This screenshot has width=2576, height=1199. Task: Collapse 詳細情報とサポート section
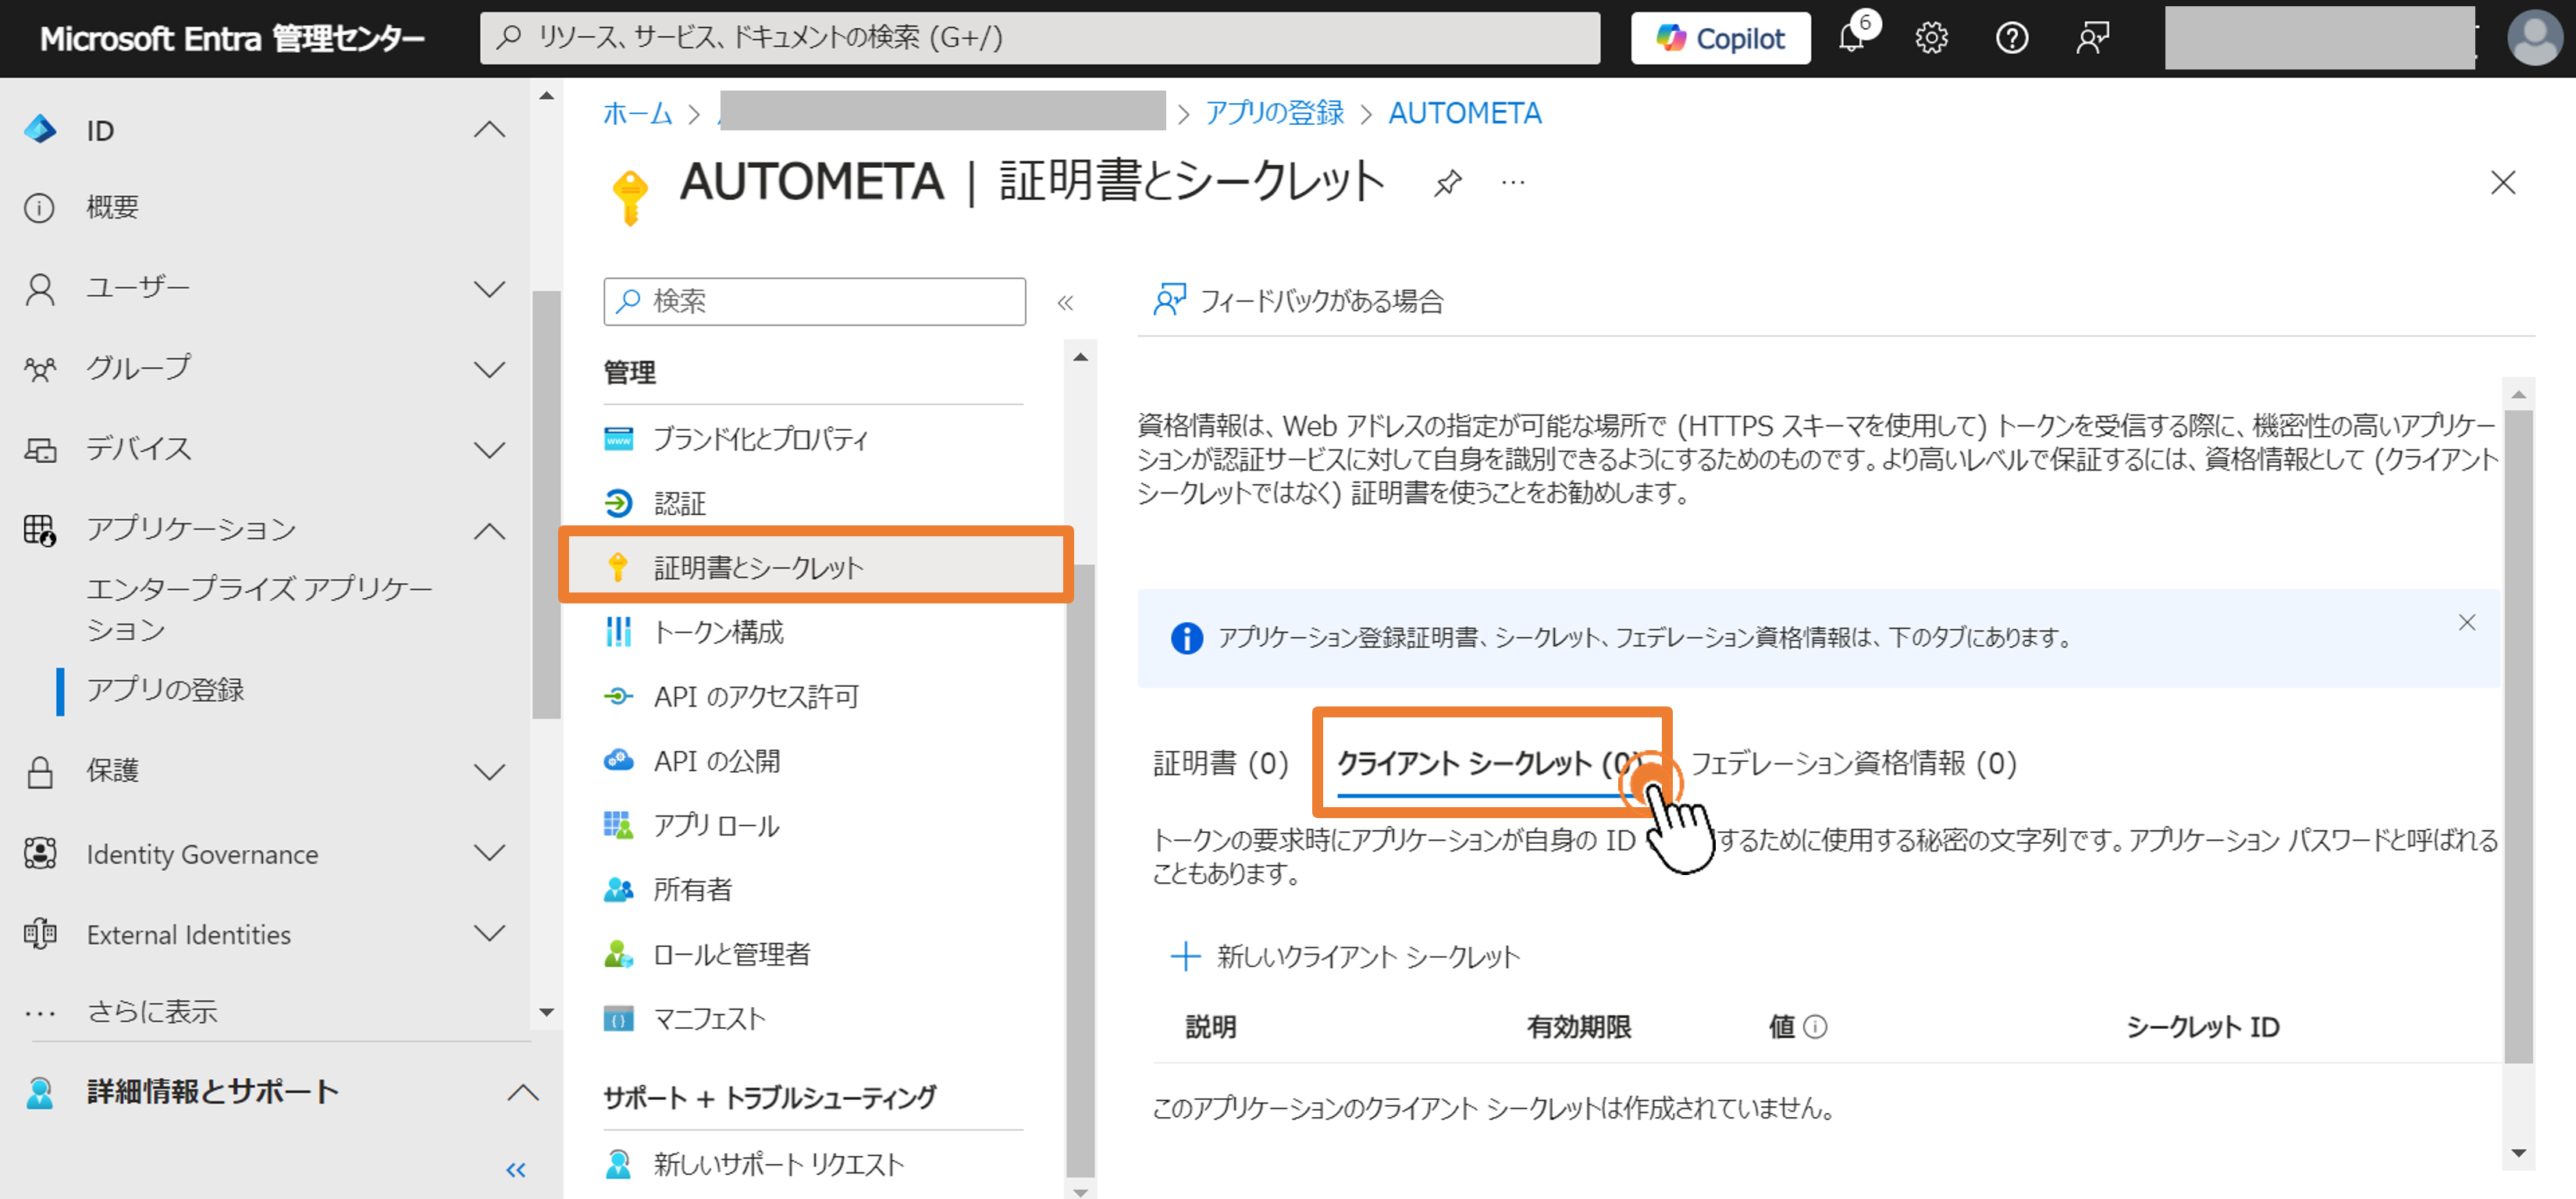click(522, 1092)
